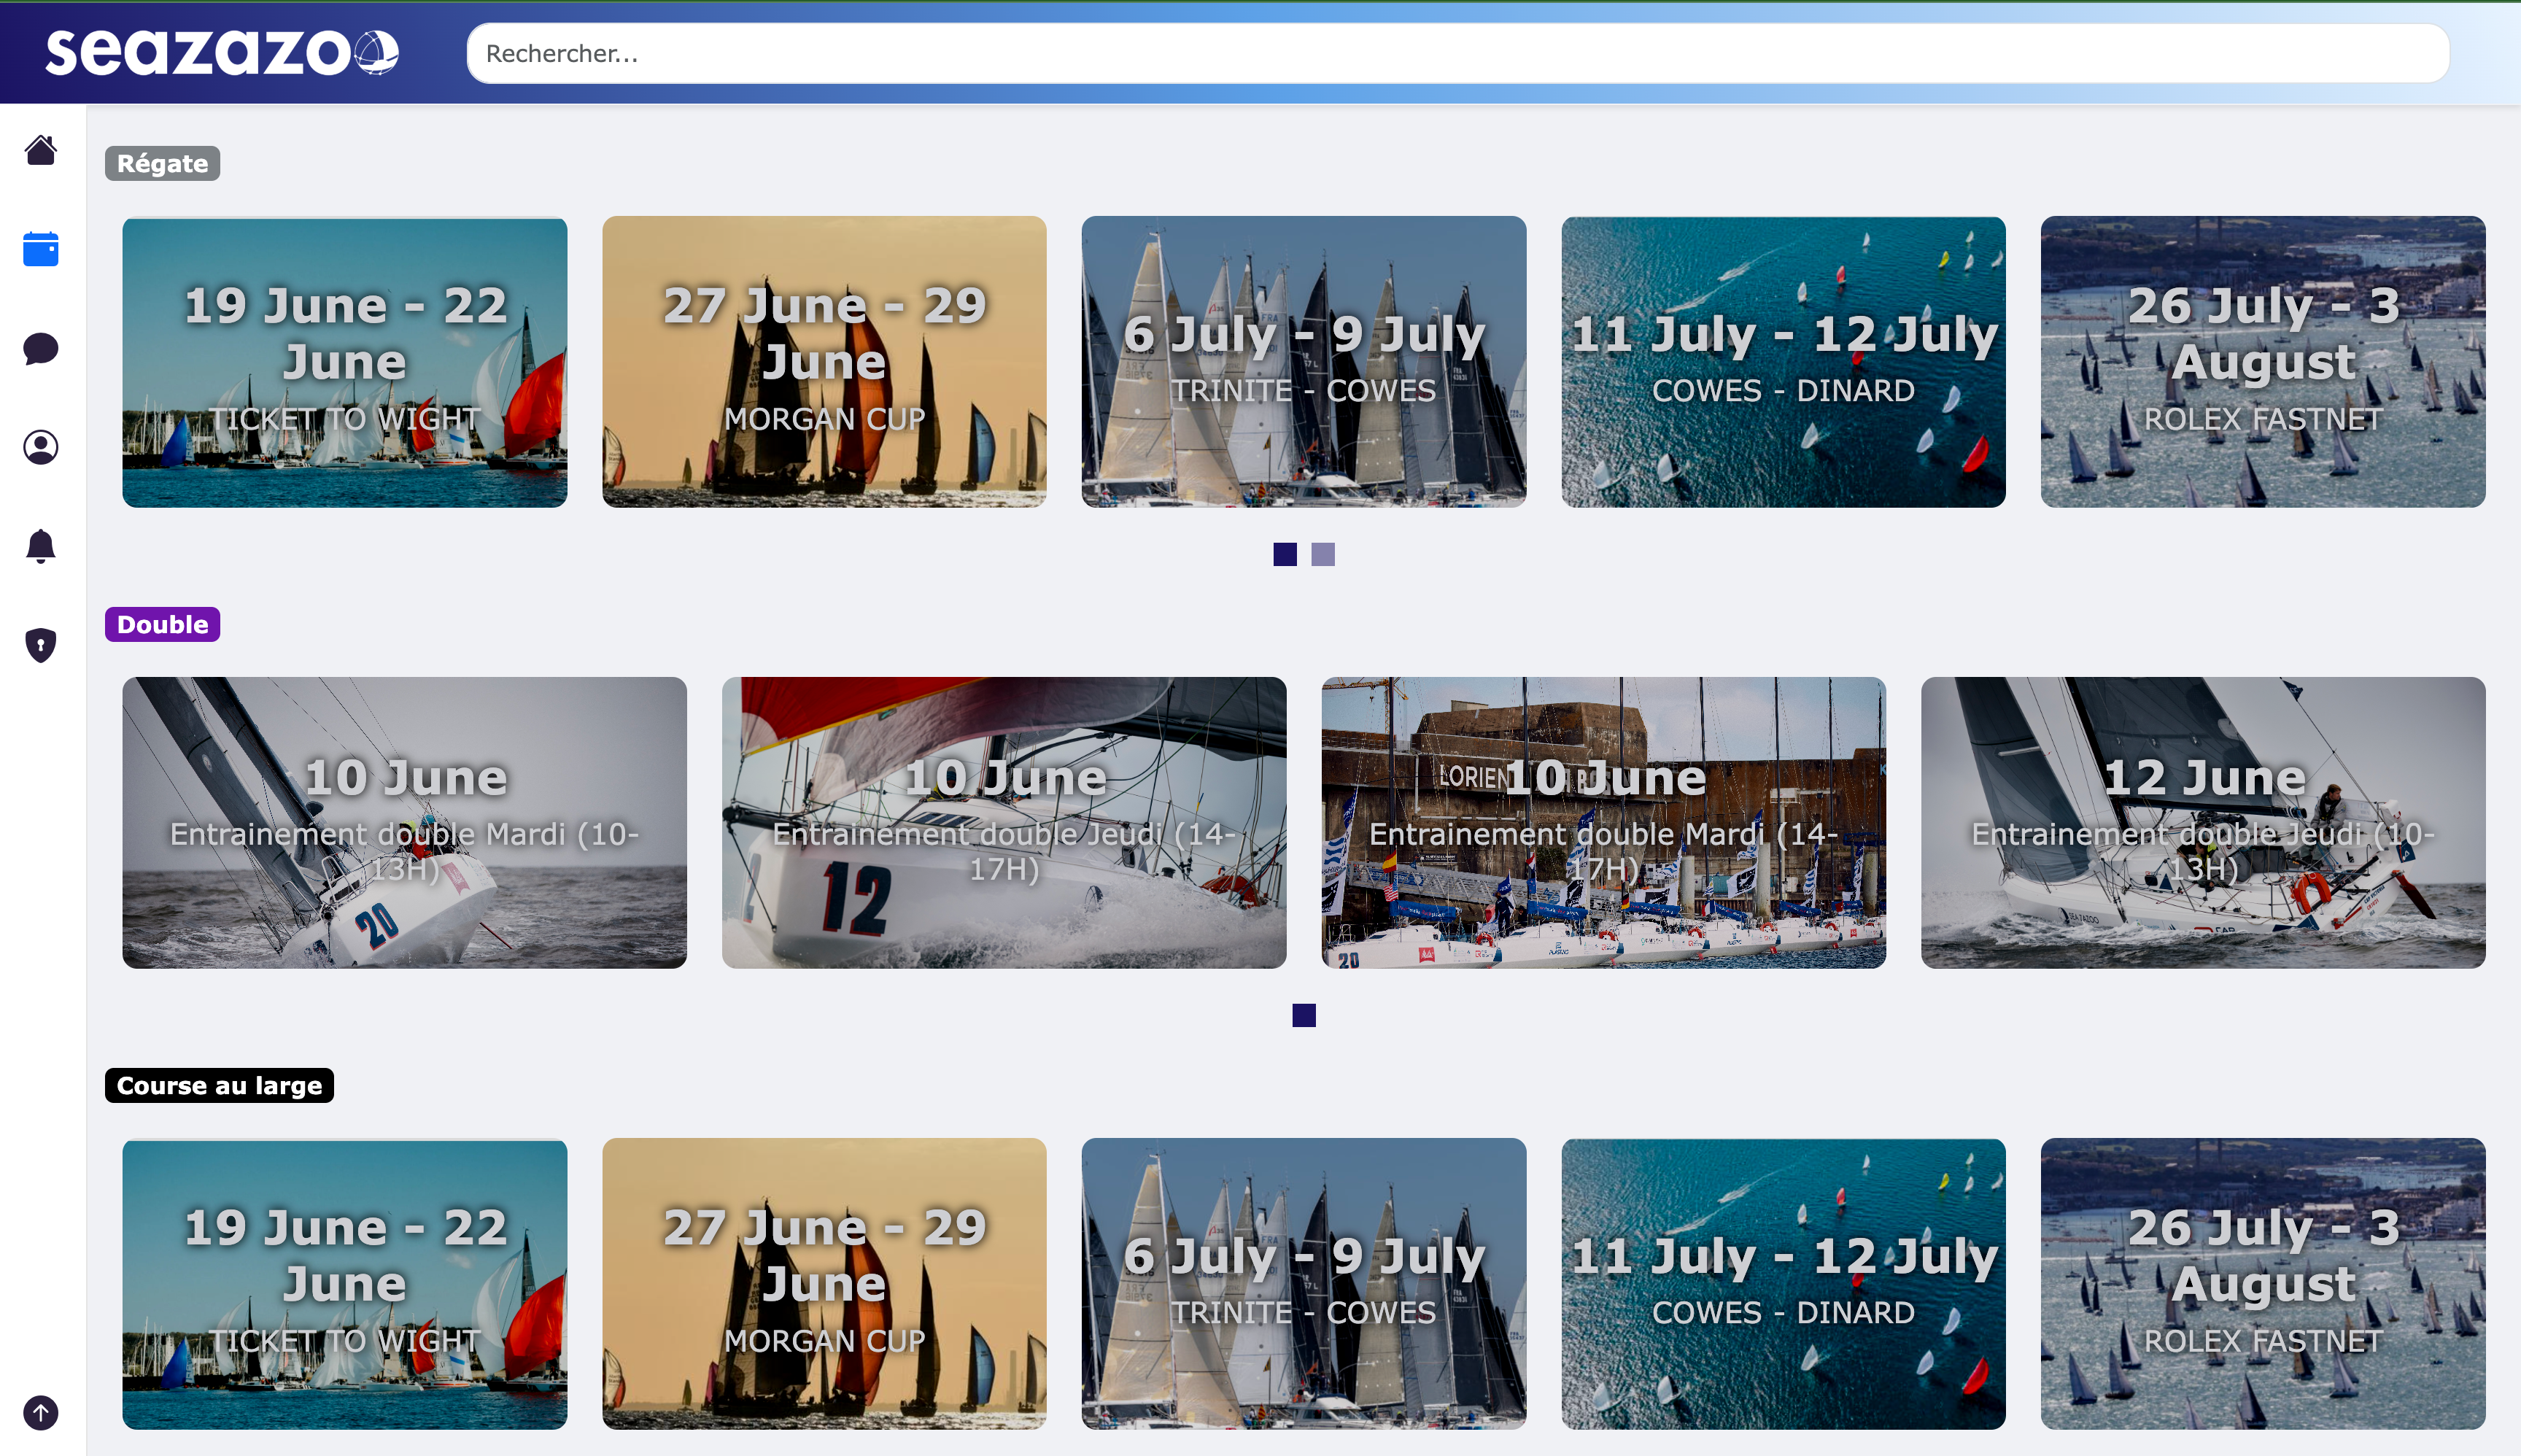Open the home icon in sidebar
The width and height of the screenshot is (2521, 1456).
(x=40, y=150)
